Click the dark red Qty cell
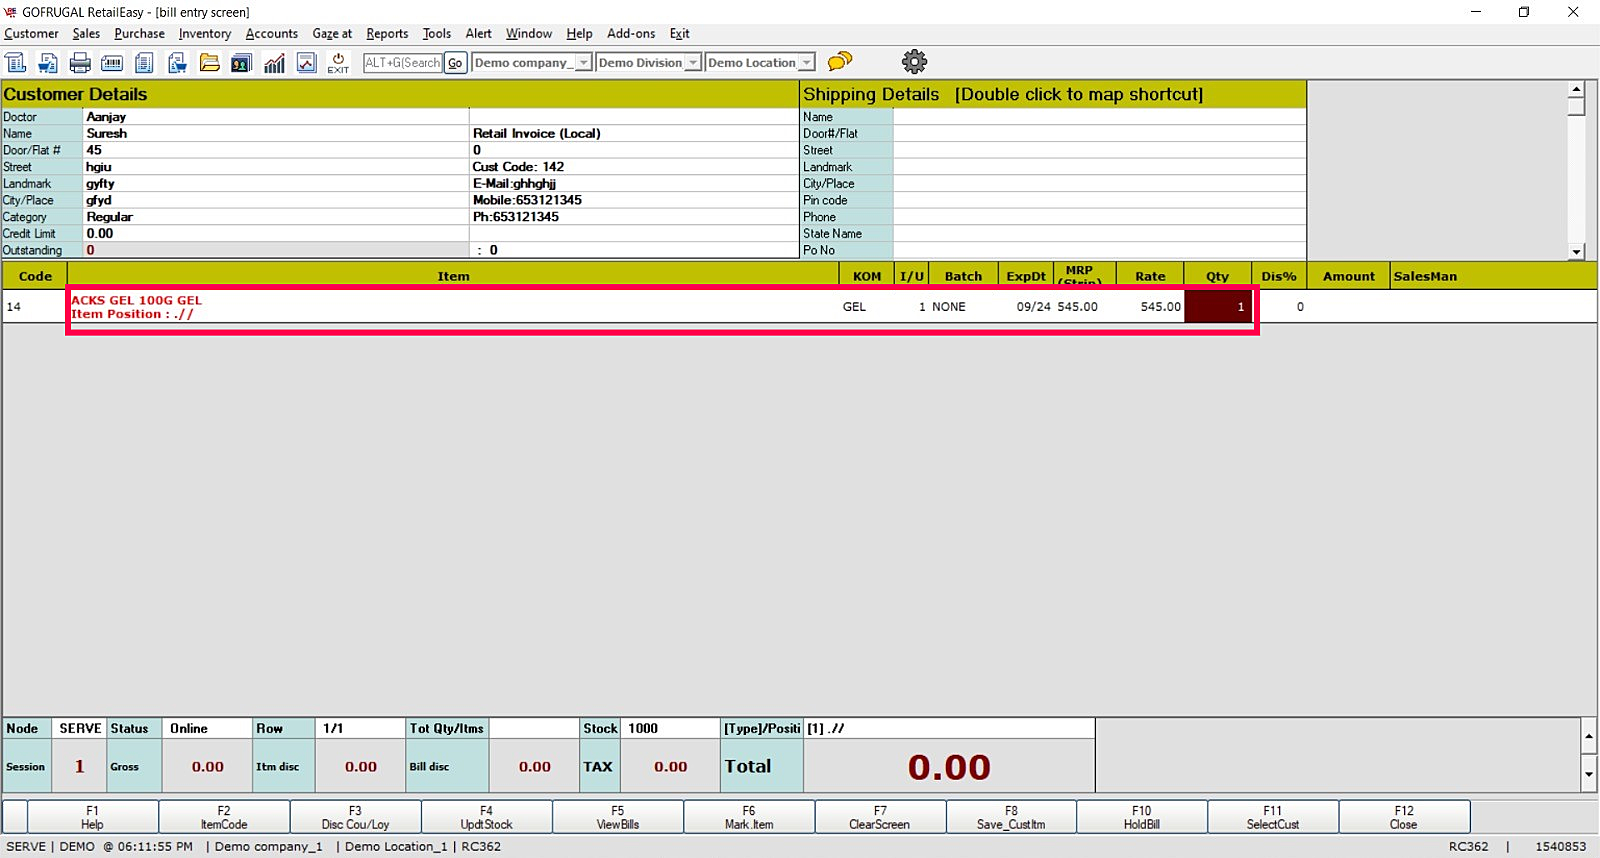The width and height of the screenshot is (1600, 858). 1217,307
